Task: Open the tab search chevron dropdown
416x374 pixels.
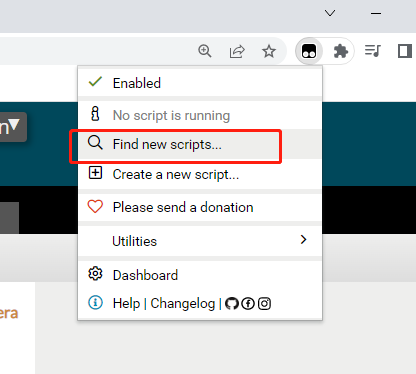Action: pos(330,13)
